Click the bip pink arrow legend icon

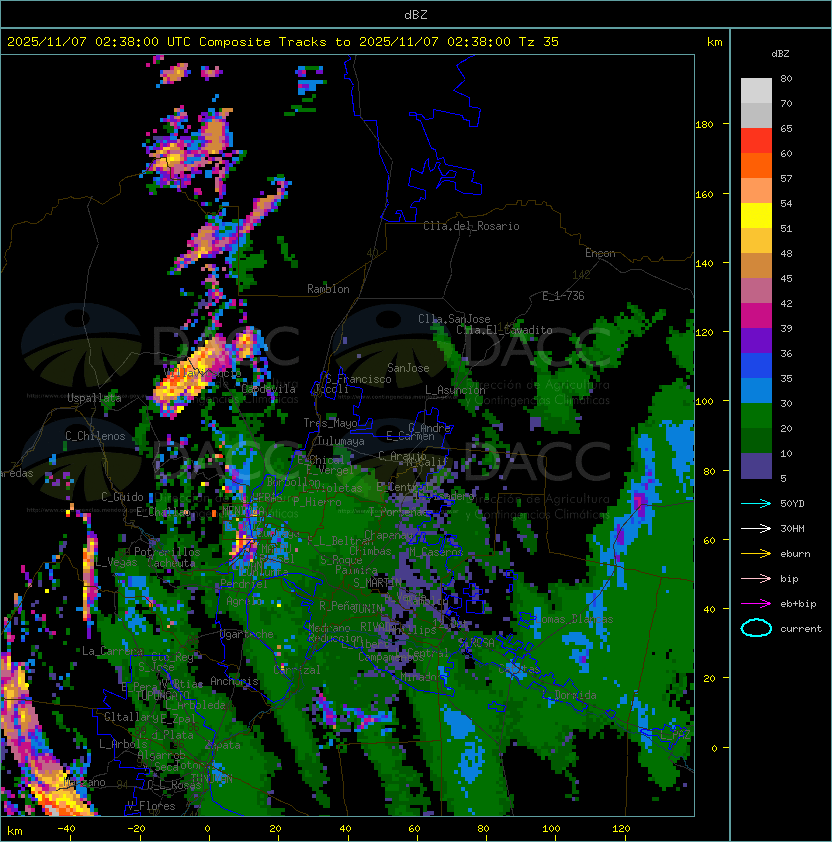[756, 579]
